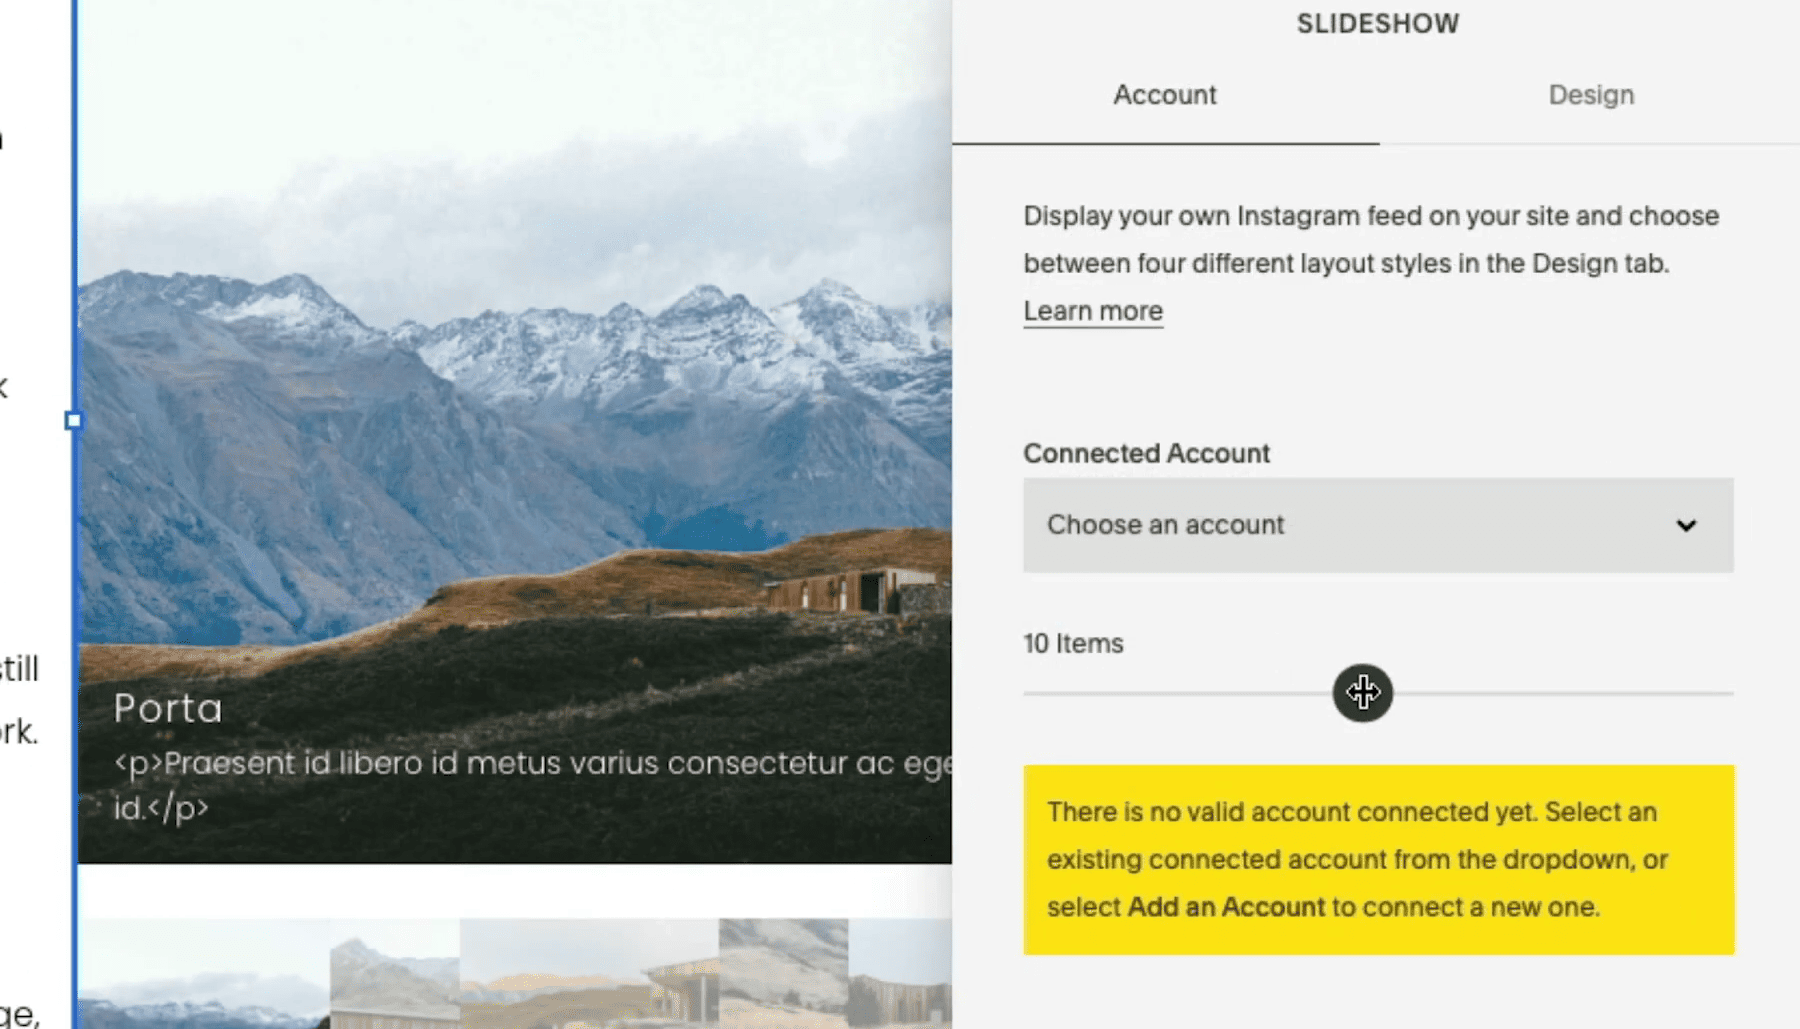The width and height of the screenshot is (1800, 1029).
Task: Select third wide thumbnail with wooden hut
Action: (589, 974)
